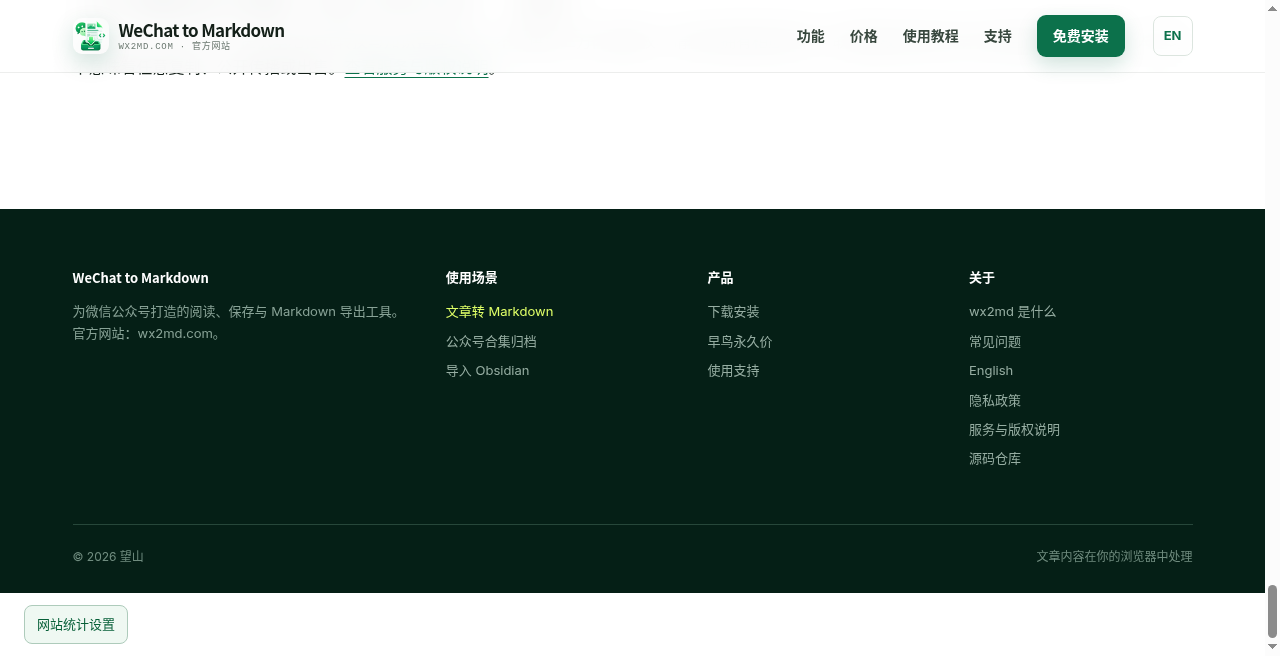Open 使用教程 in the header

coord(930,36)
